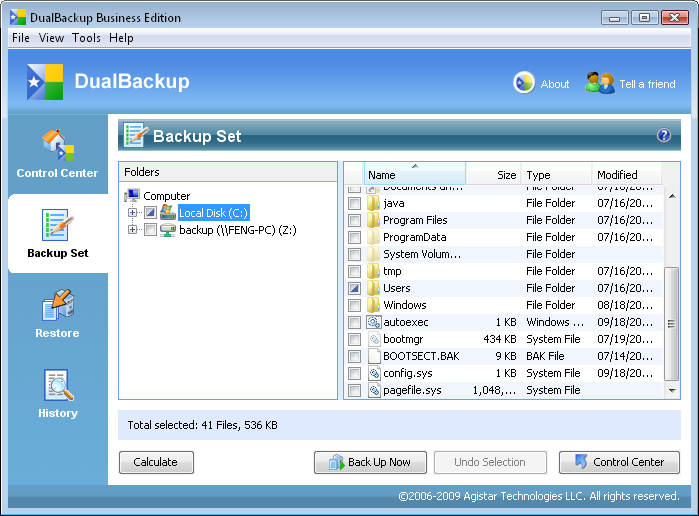699x516 pixels.
Task: Click the Computer icon in folder tree
Action: coord(132,195)
